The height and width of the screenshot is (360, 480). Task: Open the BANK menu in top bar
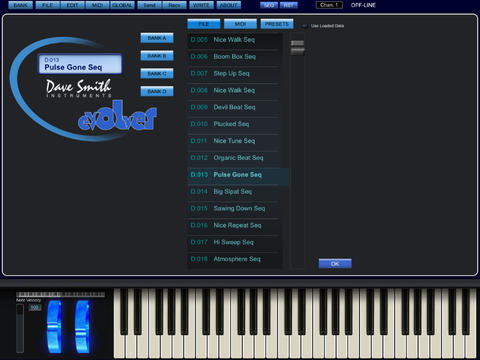pyautogui.click(x=20, y=5)
